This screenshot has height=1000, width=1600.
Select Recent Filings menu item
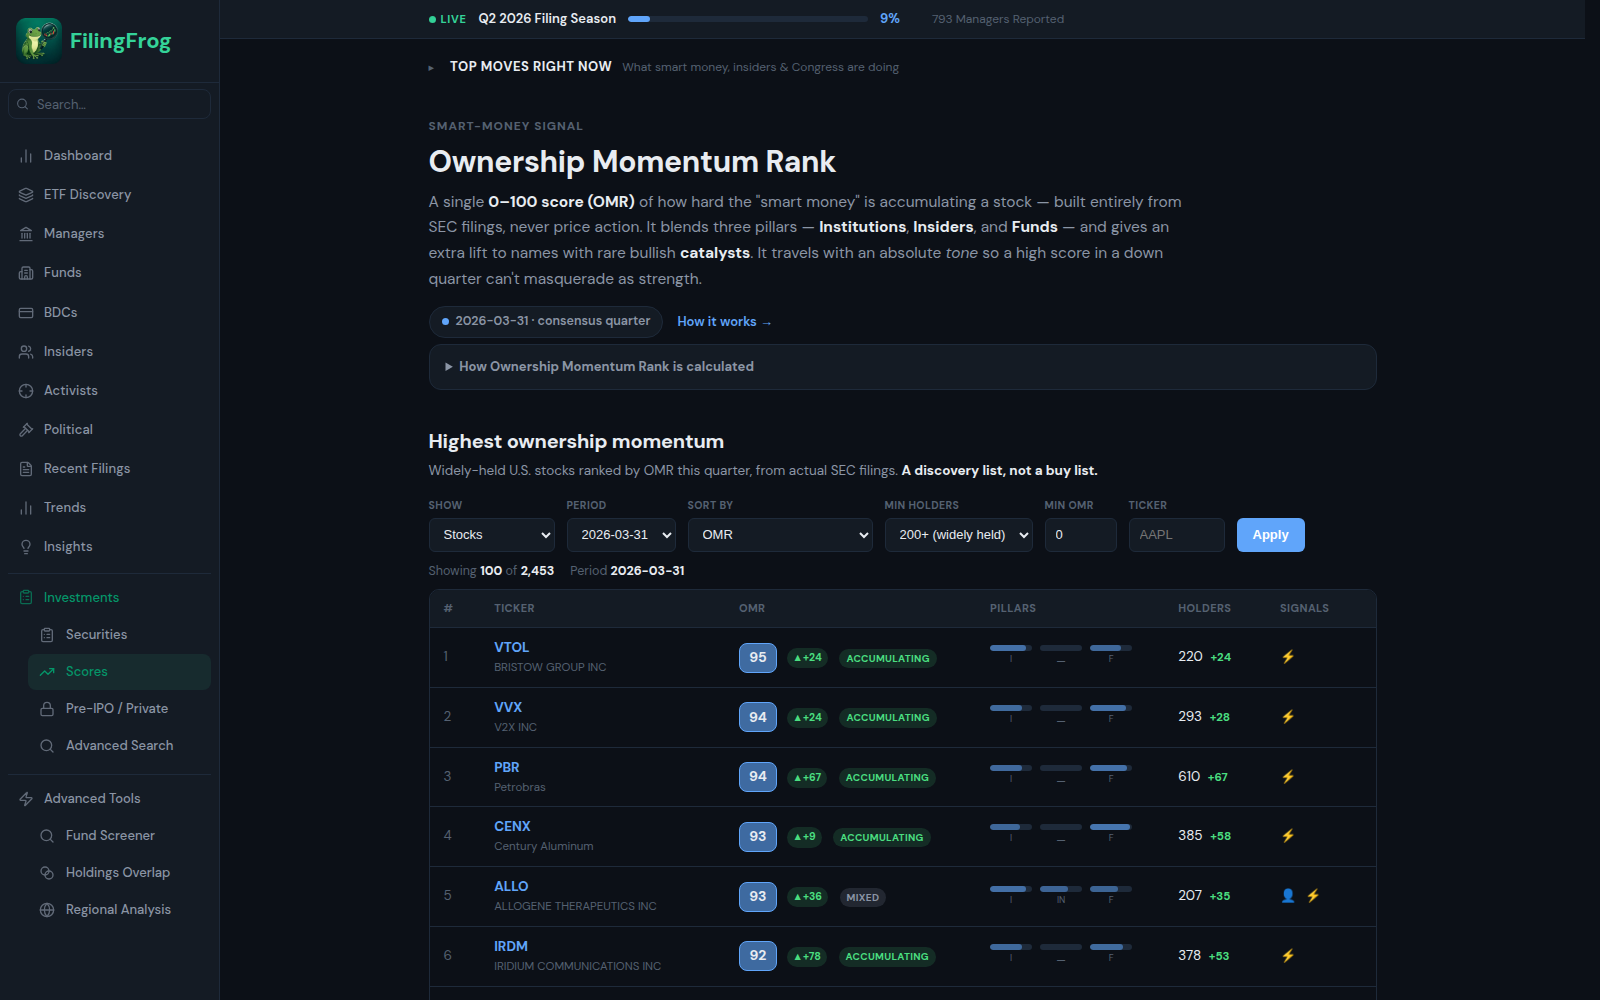coord(109,469)
